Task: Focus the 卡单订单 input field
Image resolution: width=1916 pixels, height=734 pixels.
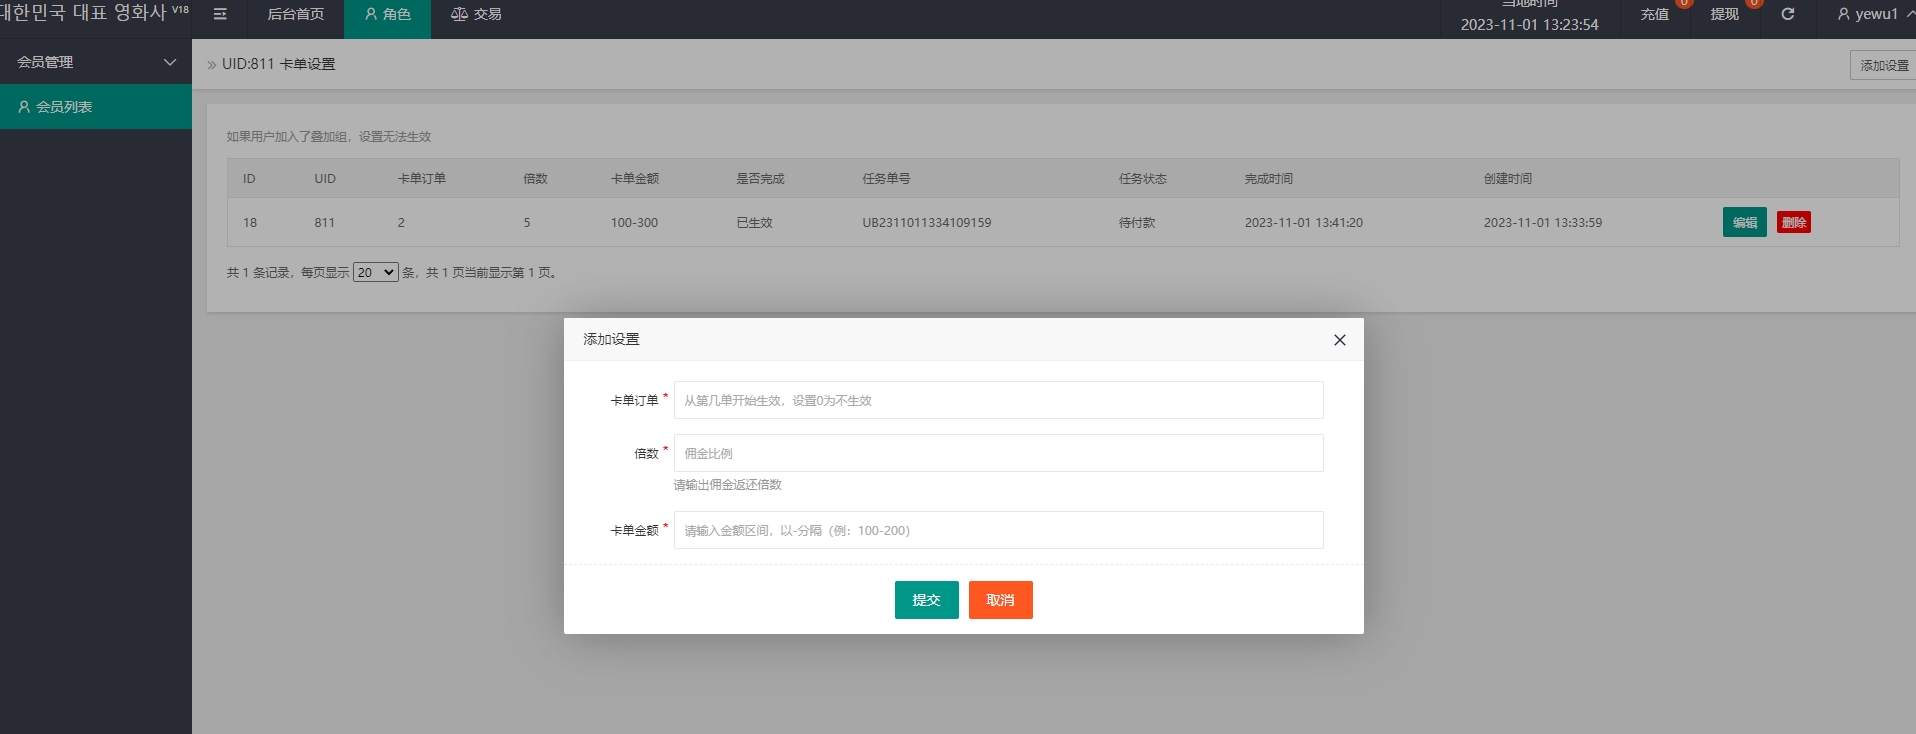Action: (x=998, y=400)
